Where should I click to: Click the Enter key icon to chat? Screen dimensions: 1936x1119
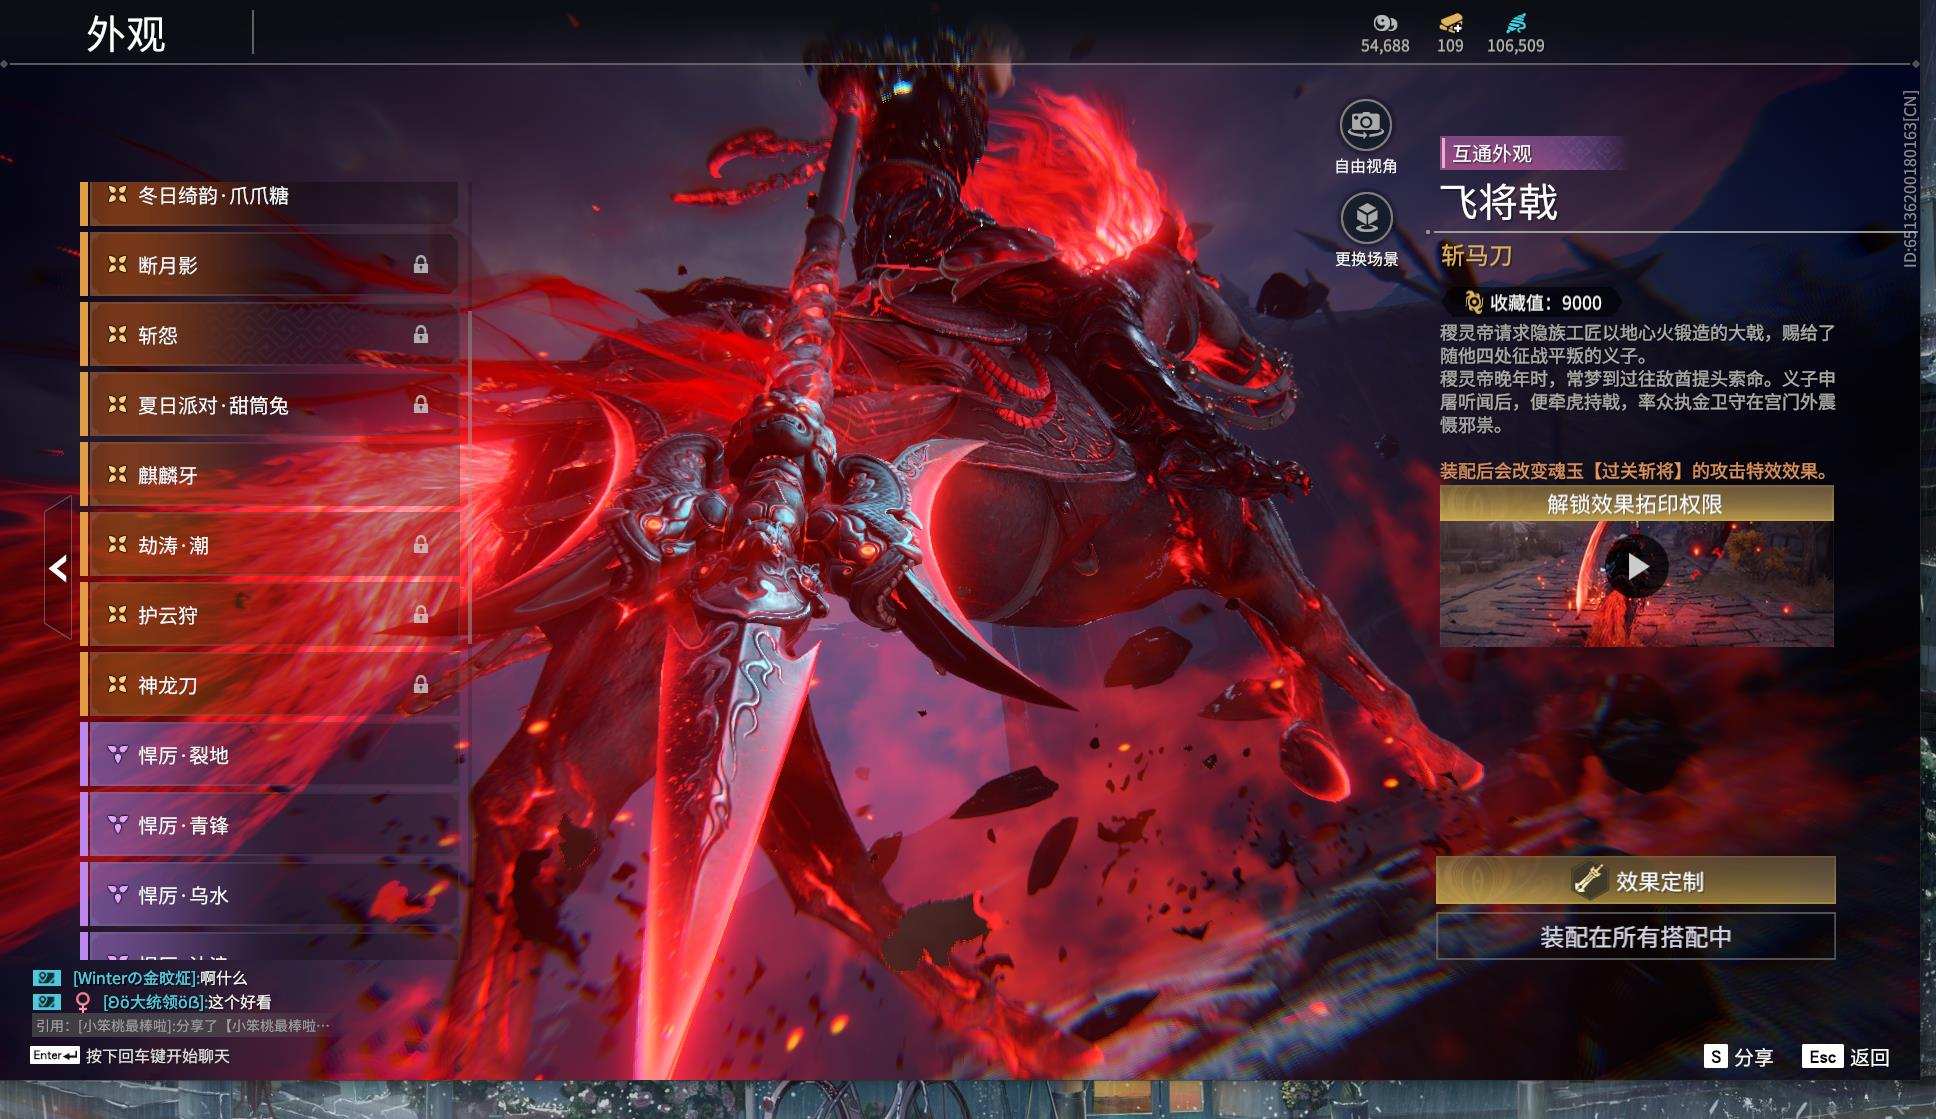tap(55, 1055)
